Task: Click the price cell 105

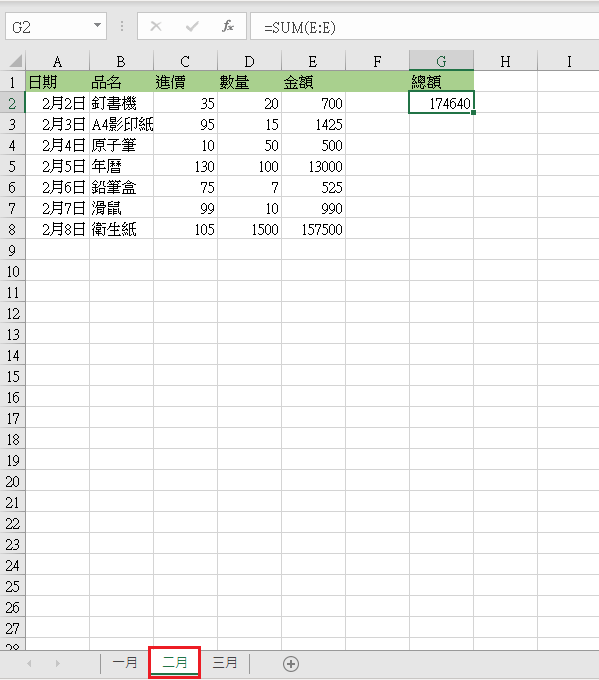Action: [x=185, y=229]
